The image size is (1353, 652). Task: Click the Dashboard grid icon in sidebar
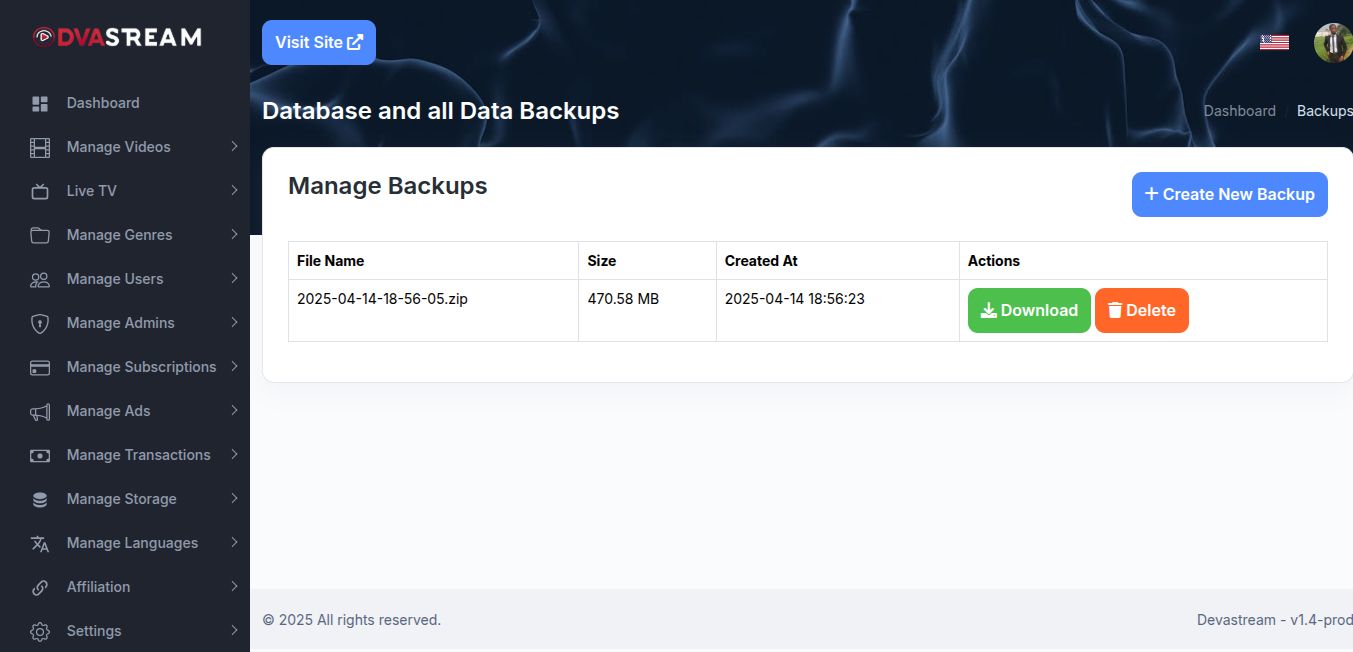(x=40, y=103)
